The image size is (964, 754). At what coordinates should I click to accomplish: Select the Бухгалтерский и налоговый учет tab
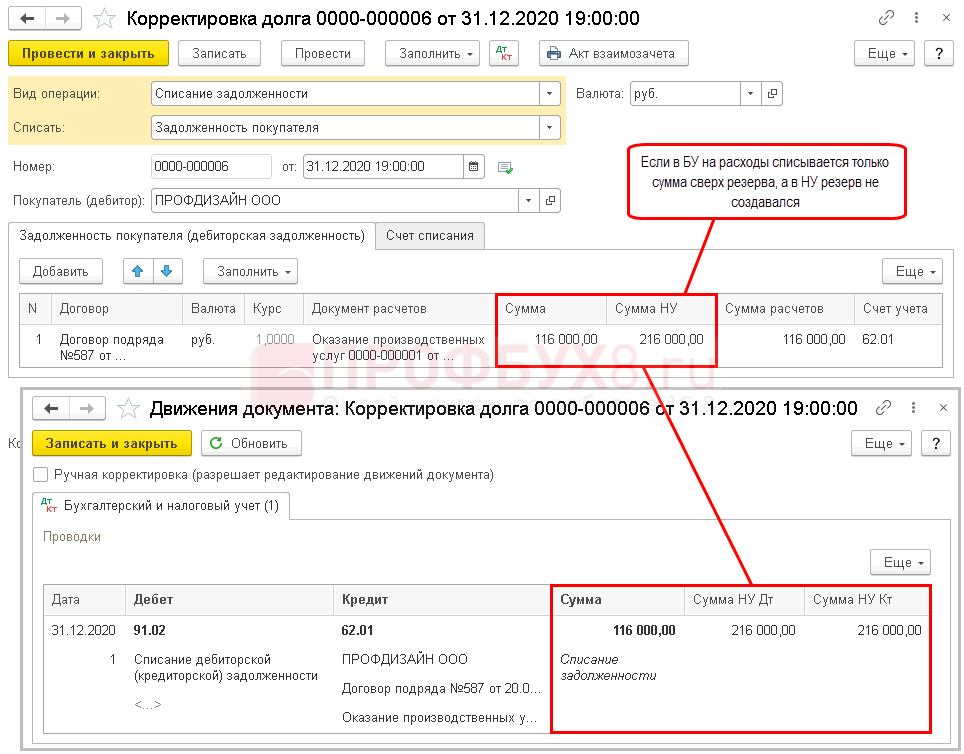pos(161,506)
